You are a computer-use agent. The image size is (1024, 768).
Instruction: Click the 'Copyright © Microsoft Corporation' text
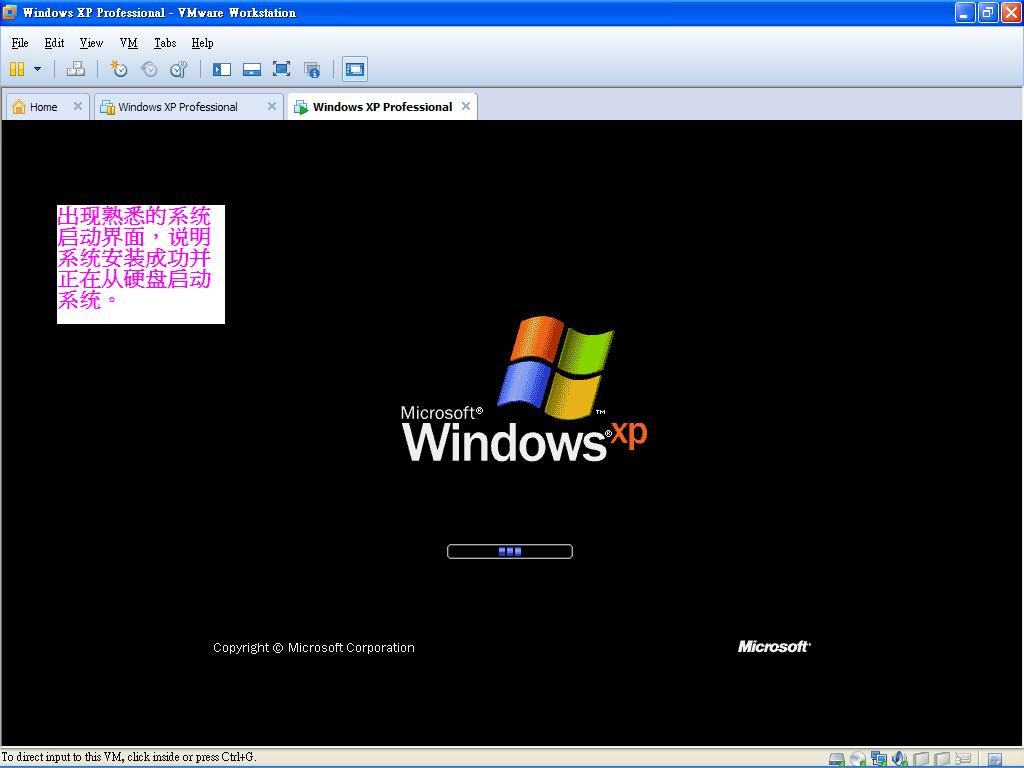point(313,647)
